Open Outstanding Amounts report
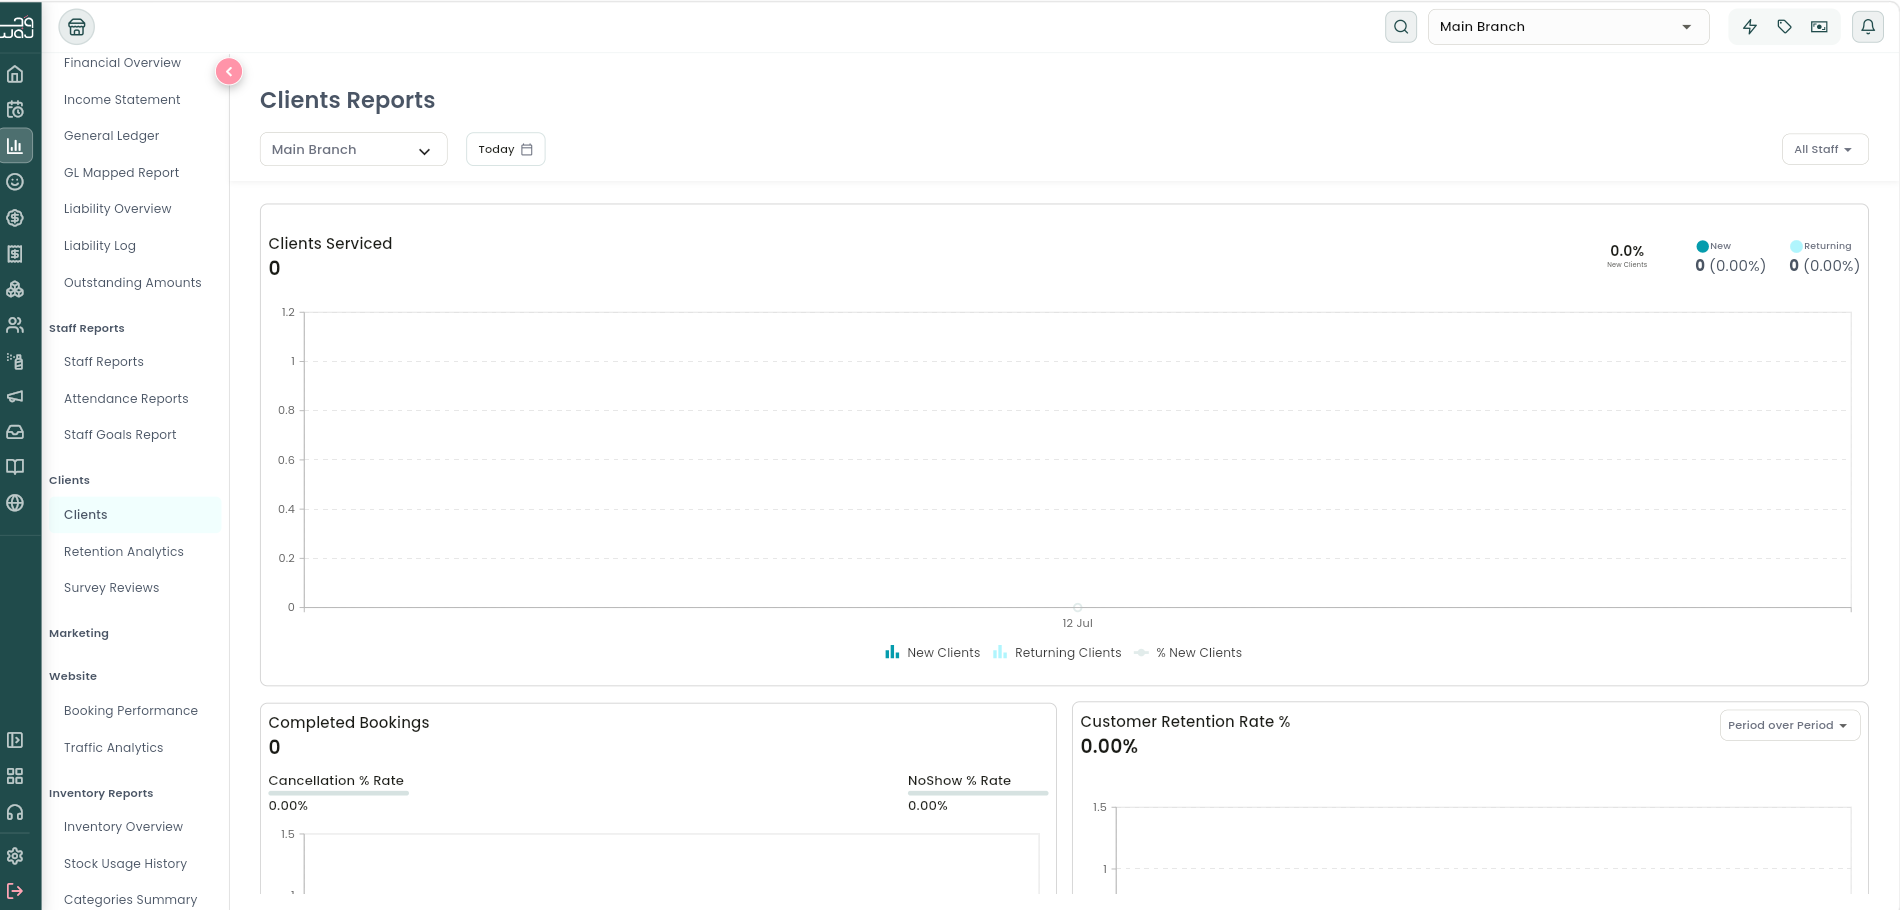Viewport: 1902px width, 910px height. (132, 283)
